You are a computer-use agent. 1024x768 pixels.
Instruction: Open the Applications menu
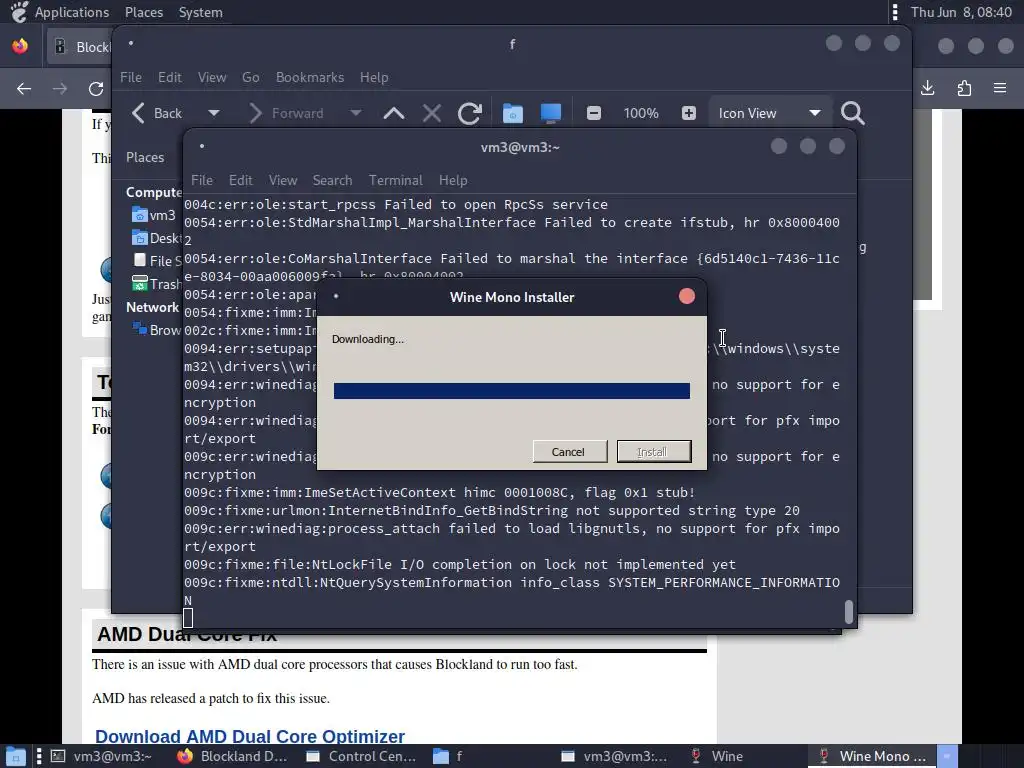pyautogui.click(x=61, y=12)
